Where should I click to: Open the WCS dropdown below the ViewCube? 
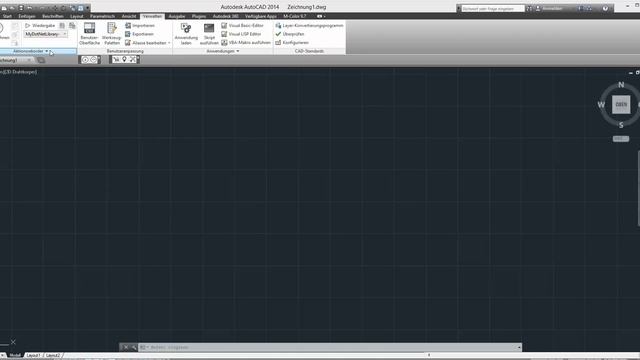pos(621,139)
